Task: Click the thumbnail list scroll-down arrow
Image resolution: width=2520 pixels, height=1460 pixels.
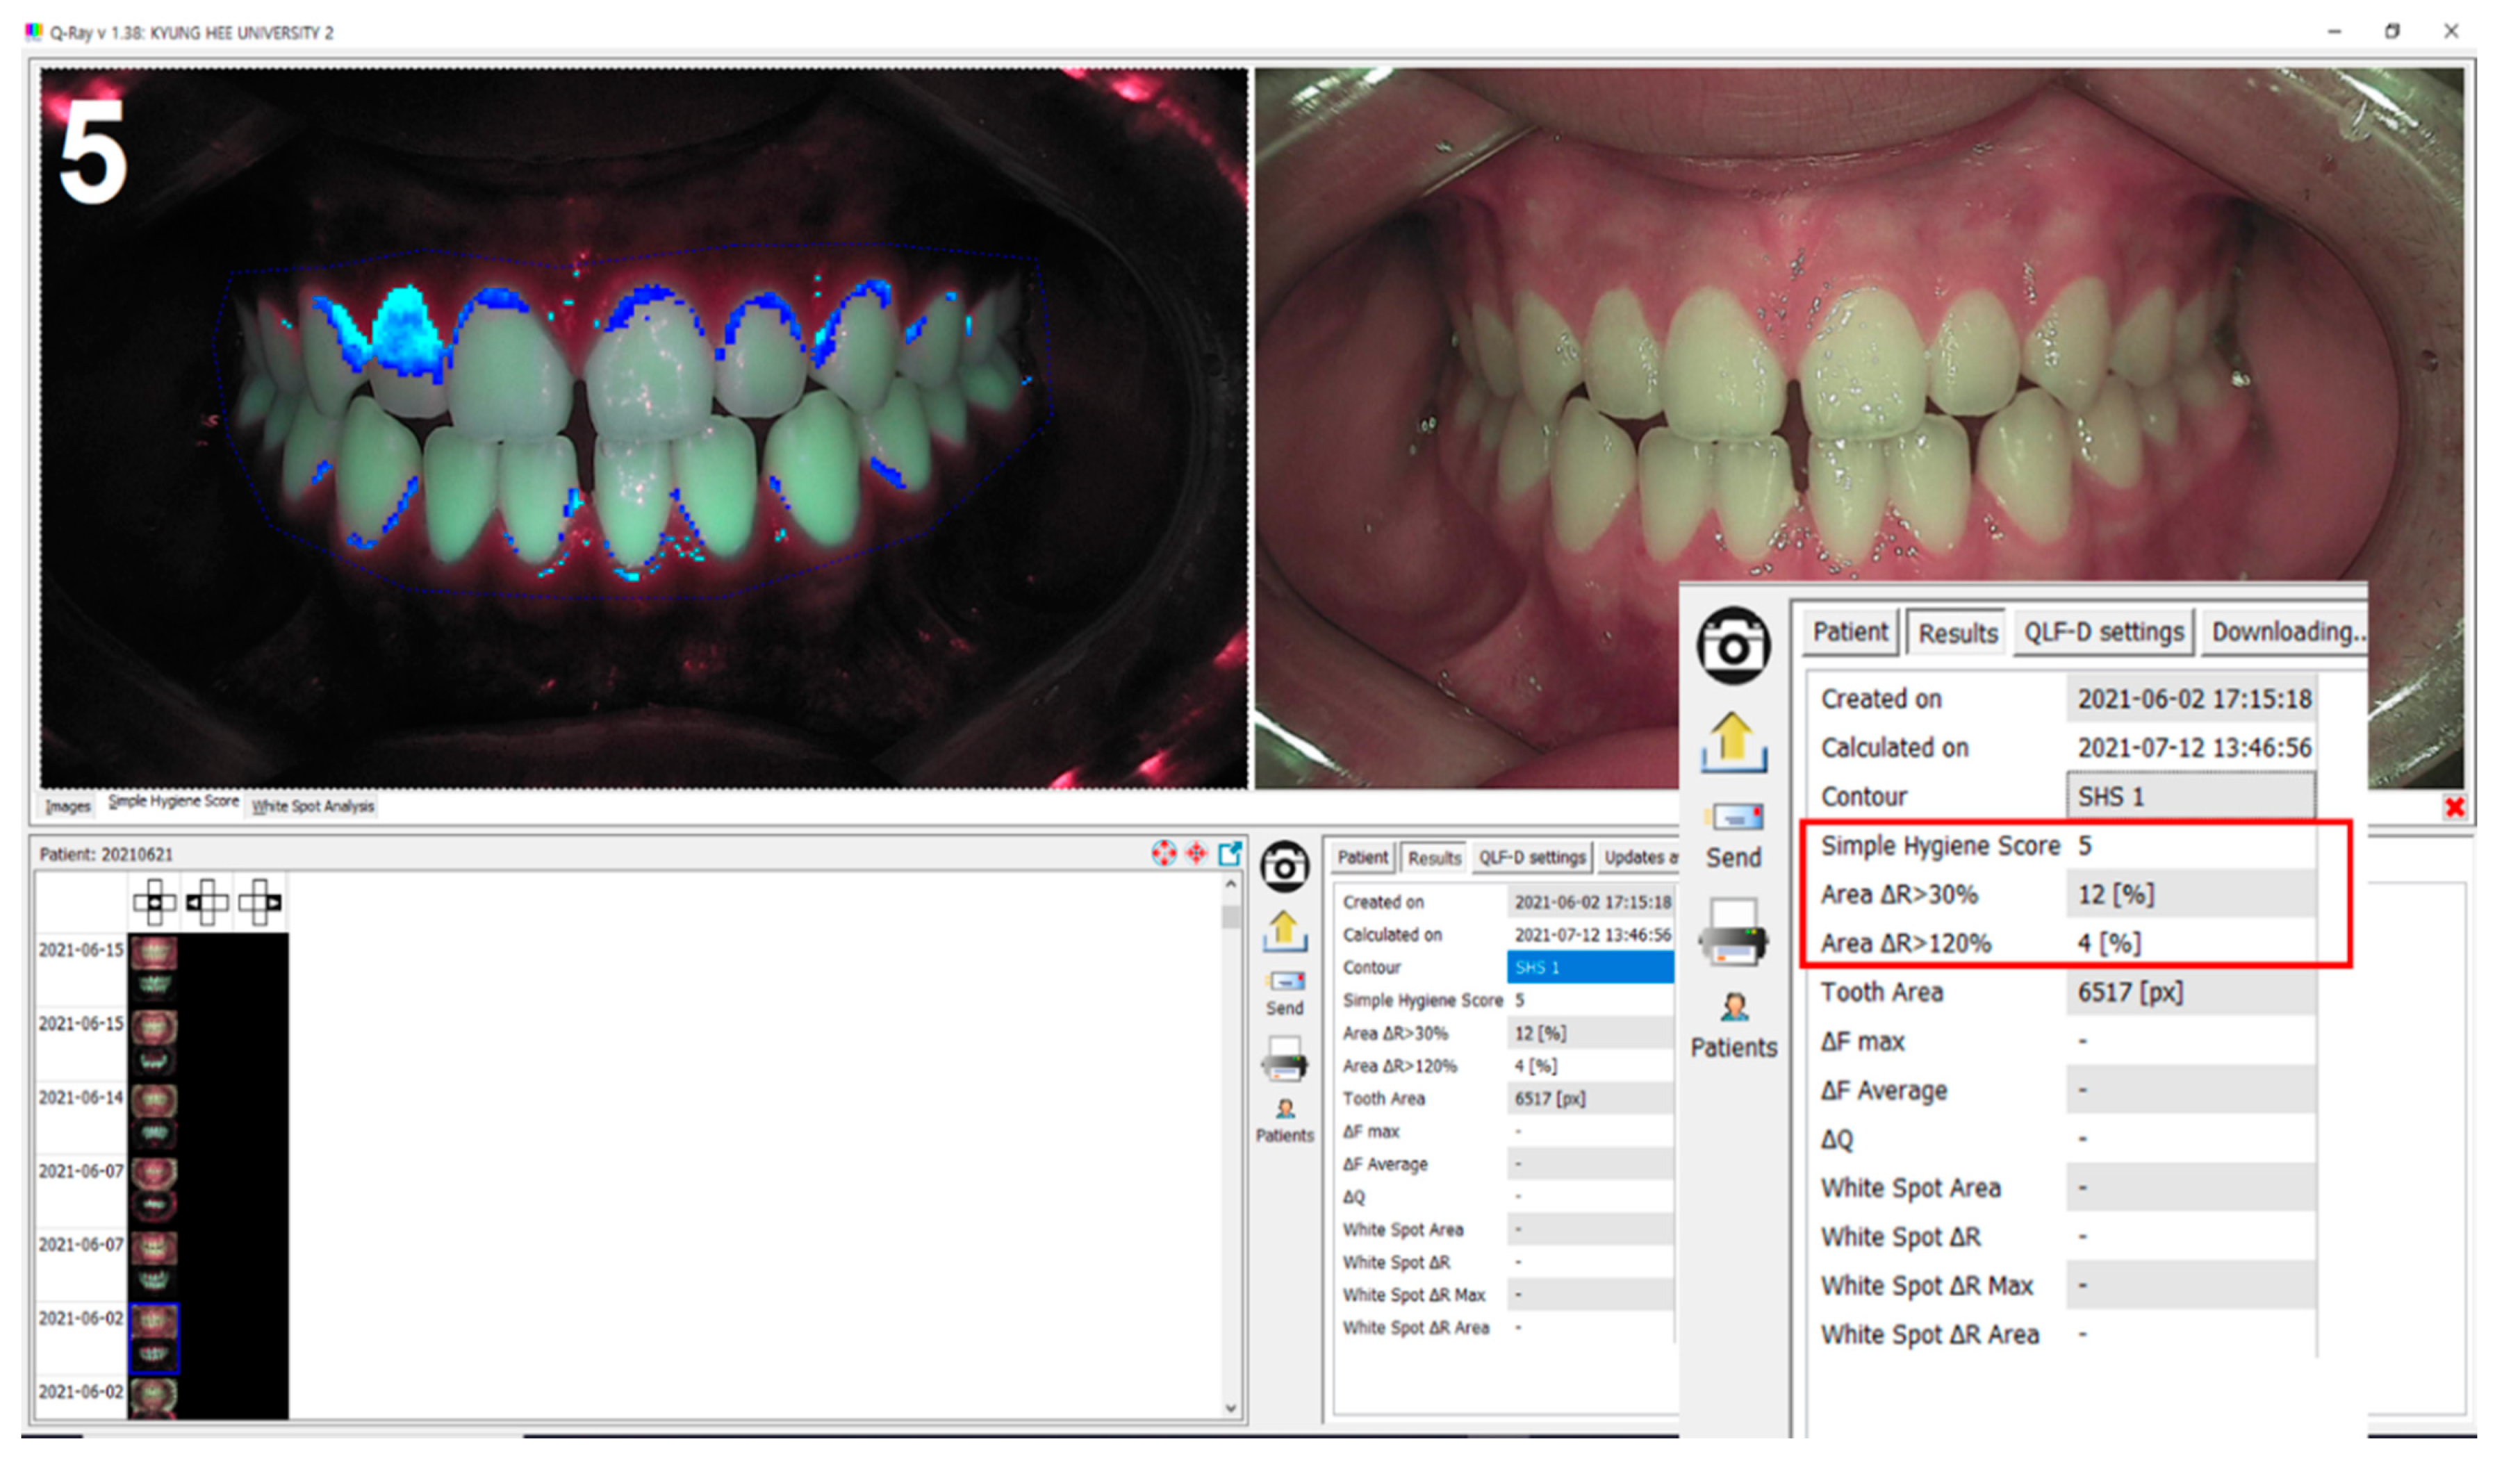Action: (x=1230, y=1407)
